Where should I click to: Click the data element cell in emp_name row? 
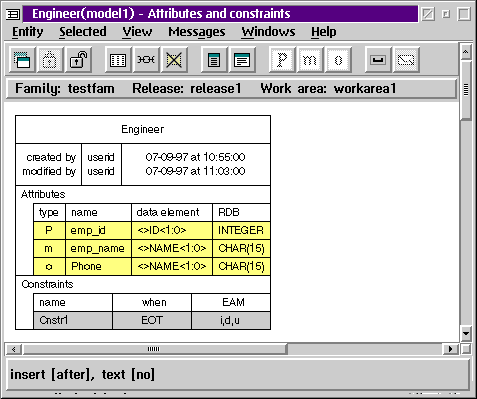172,249
